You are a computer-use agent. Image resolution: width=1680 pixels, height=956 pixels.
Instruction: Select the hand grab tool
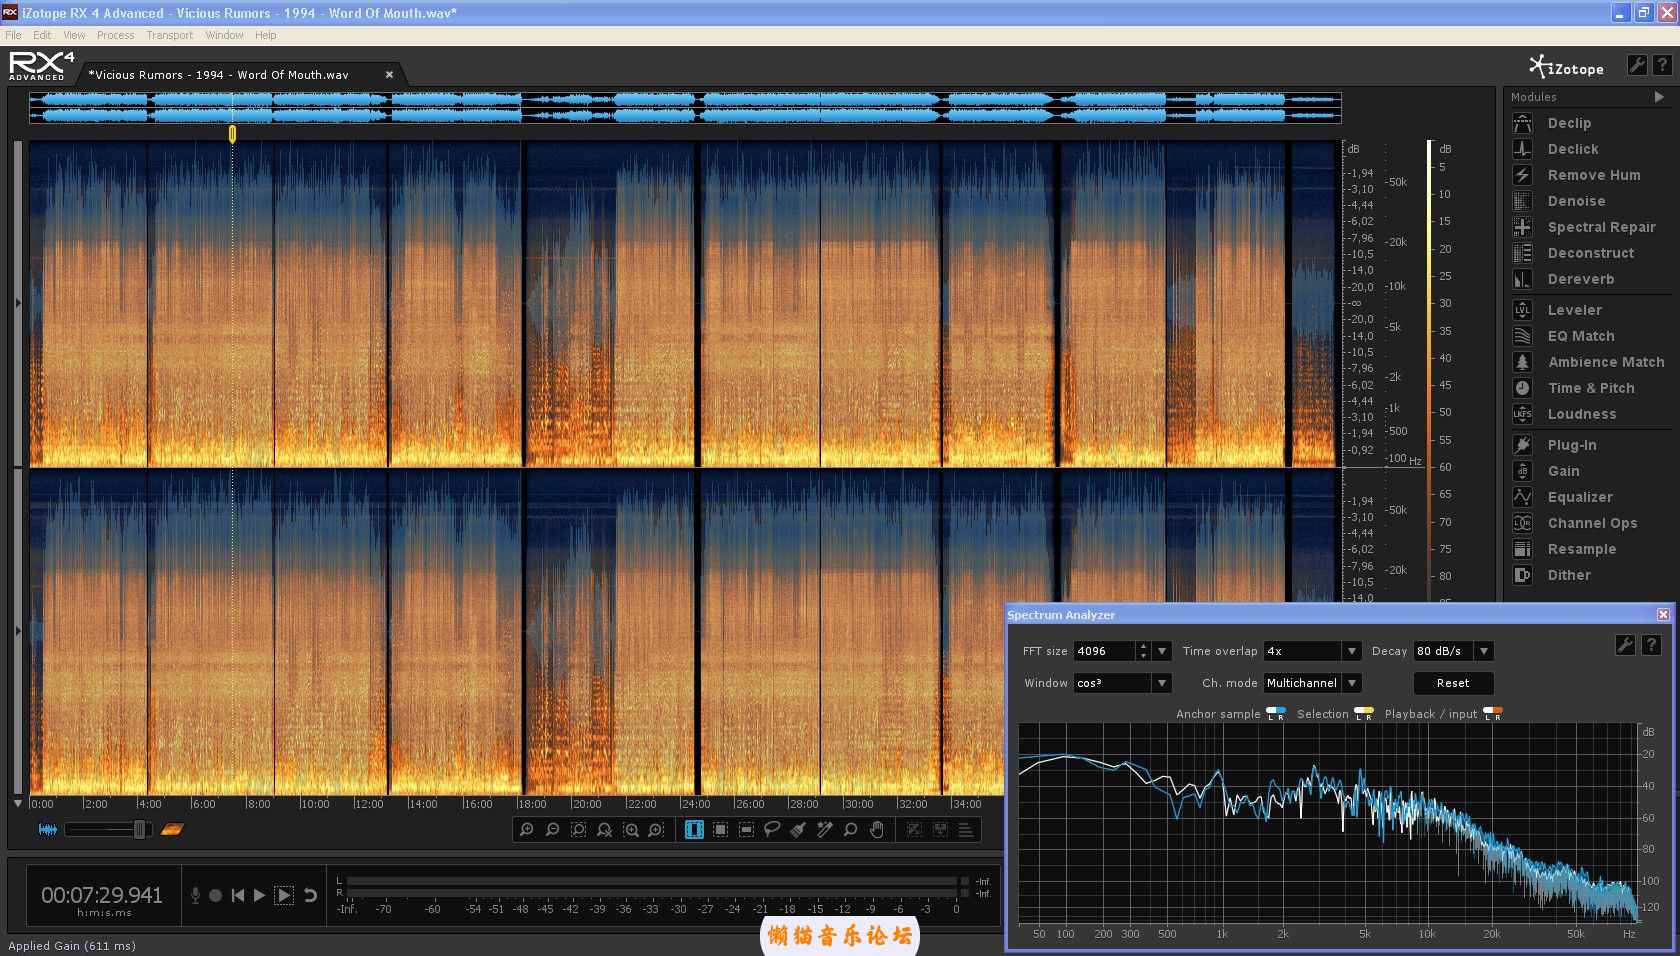(x=877, y=830)
